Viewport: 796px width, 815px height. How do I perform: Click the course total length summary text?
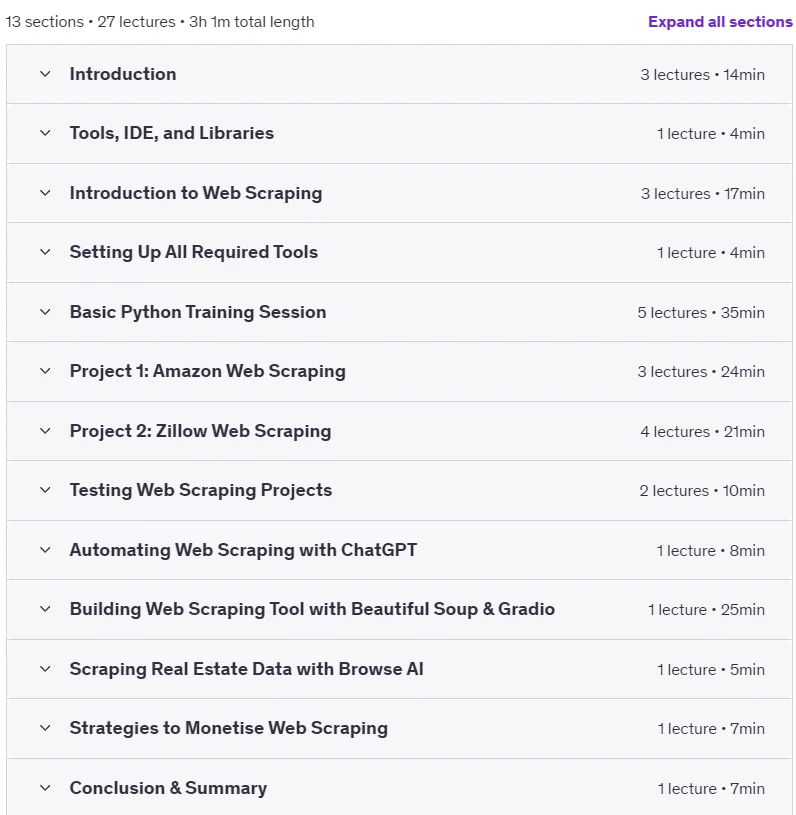click(x=160, y=22)
